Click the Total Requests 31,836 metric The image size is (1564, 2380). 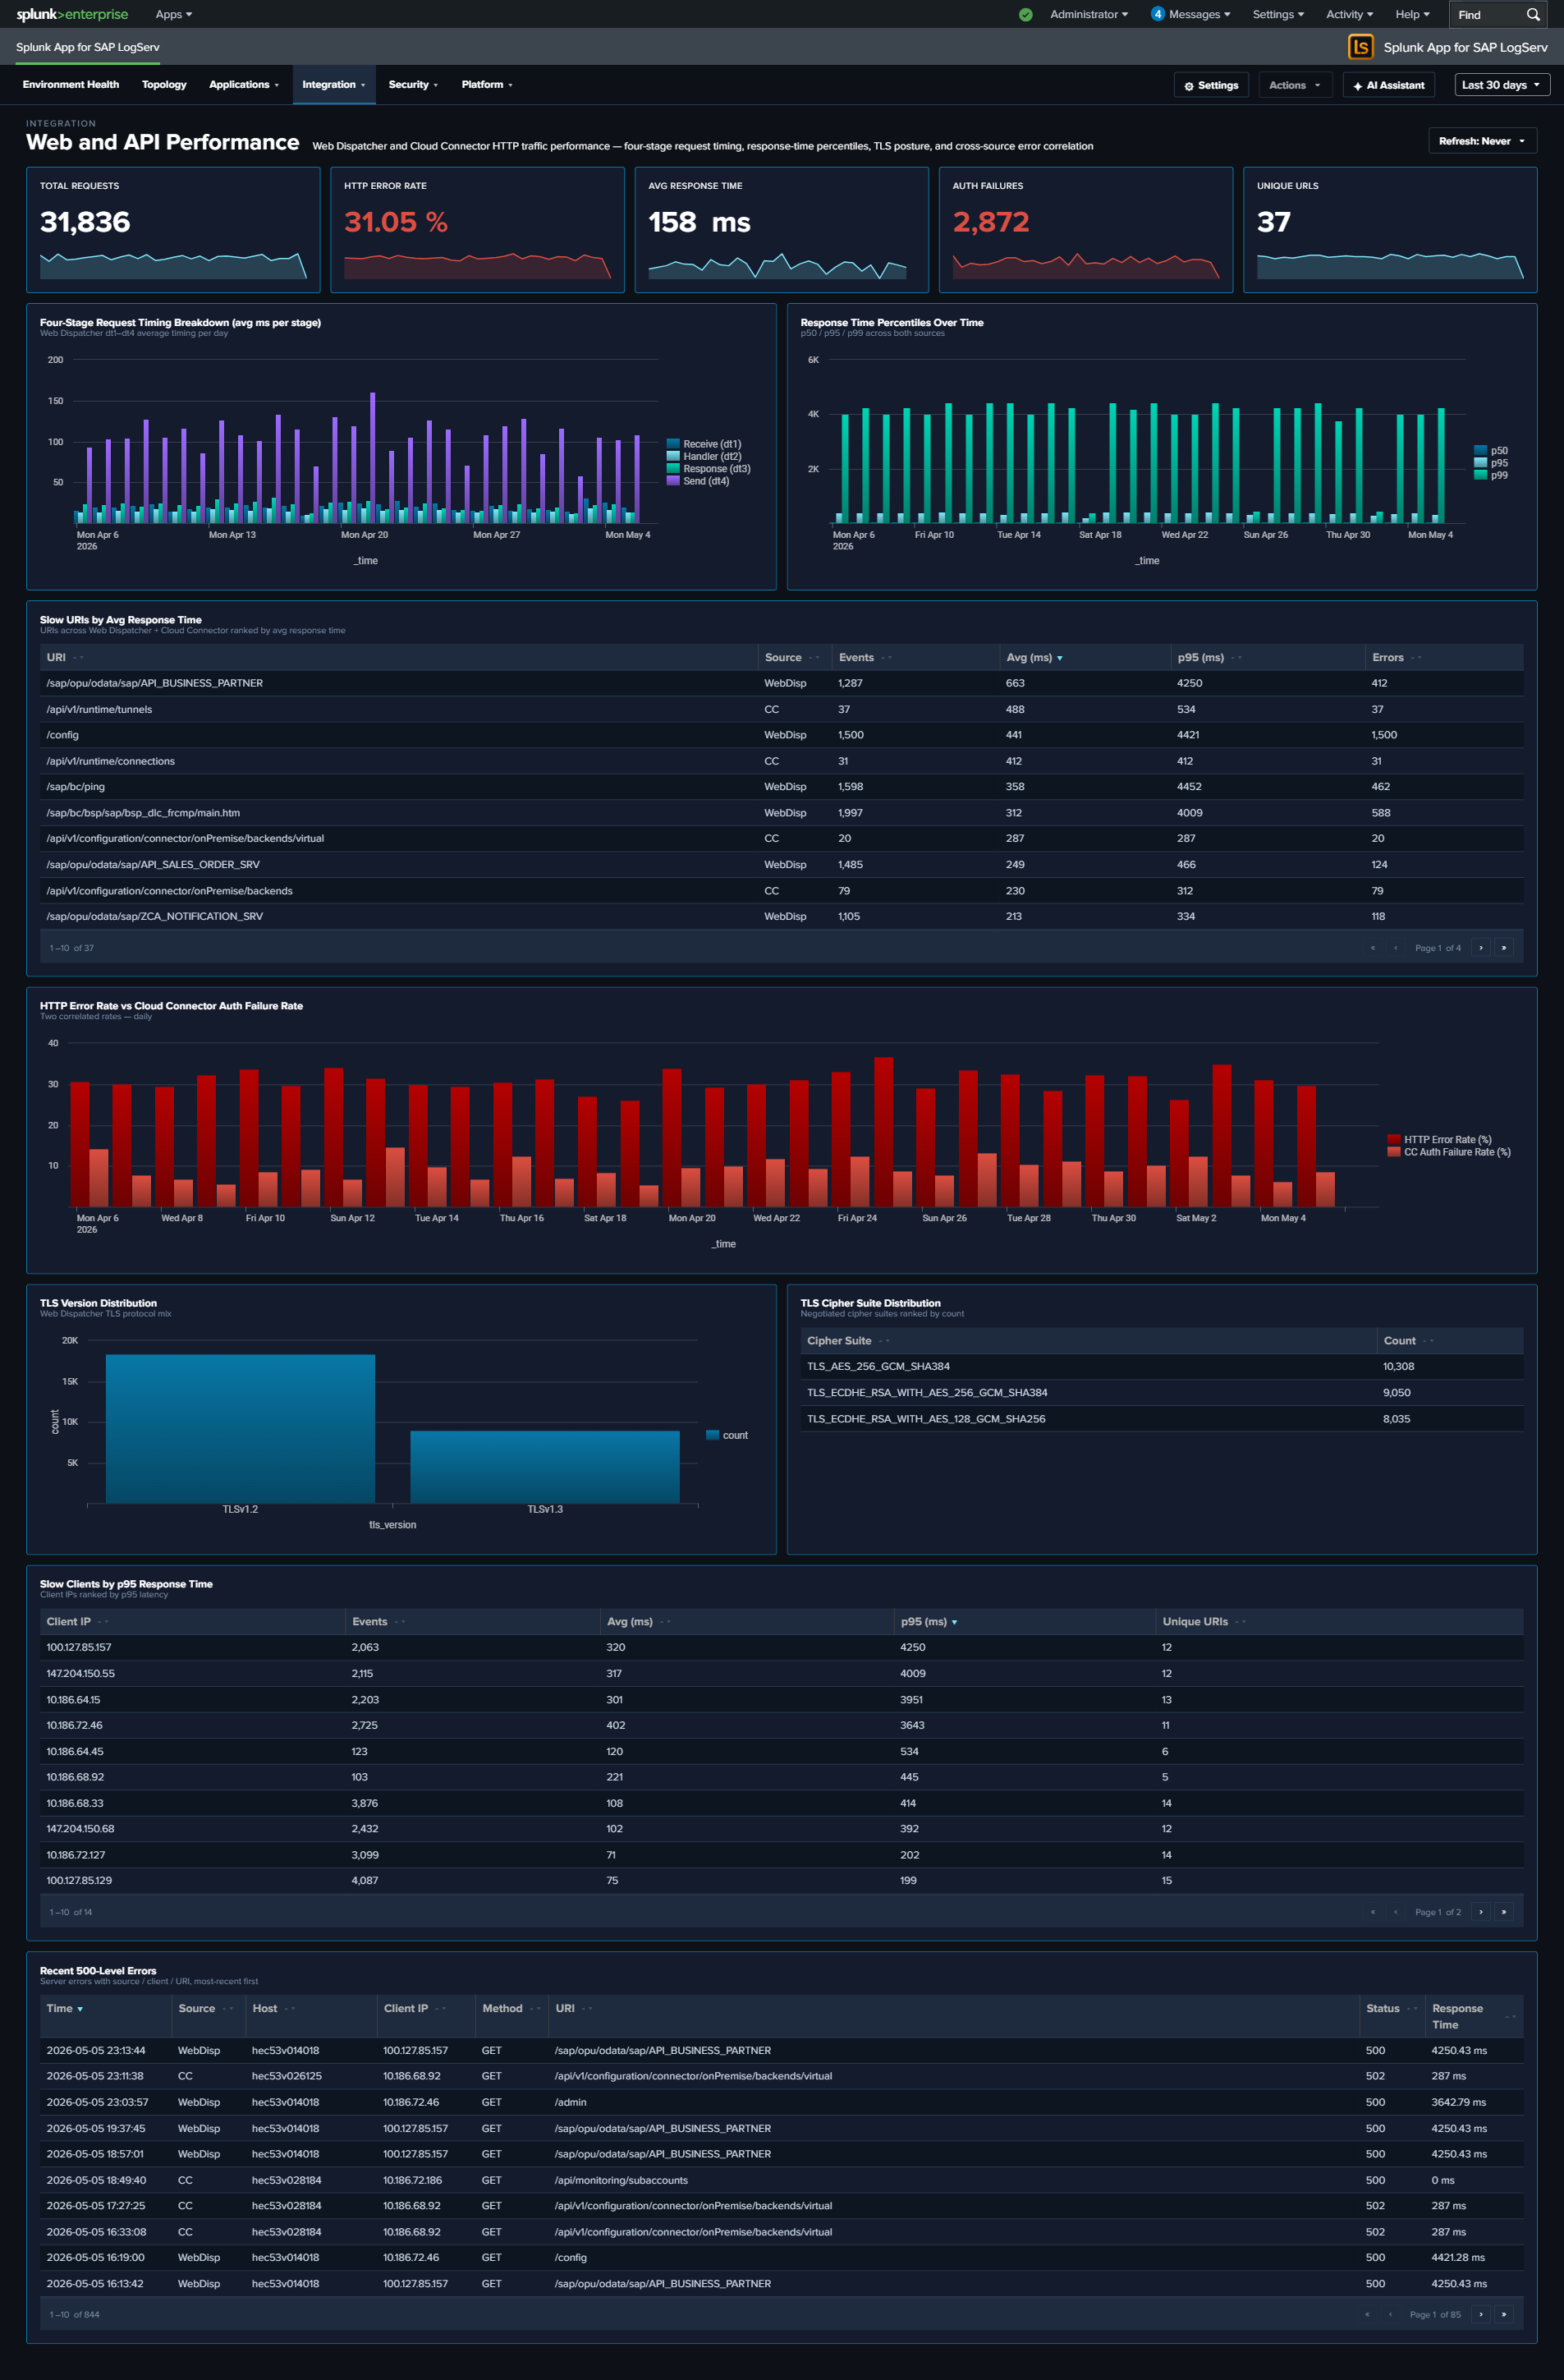point(85,222)
